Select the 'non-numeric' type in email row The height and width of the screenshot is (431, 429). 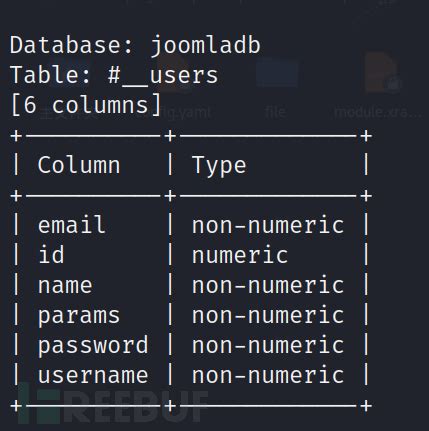pos(268,225)
